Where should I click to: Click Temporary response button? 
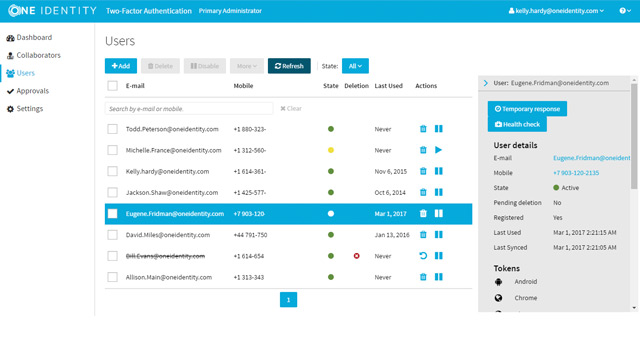click(x=527, y=109)
